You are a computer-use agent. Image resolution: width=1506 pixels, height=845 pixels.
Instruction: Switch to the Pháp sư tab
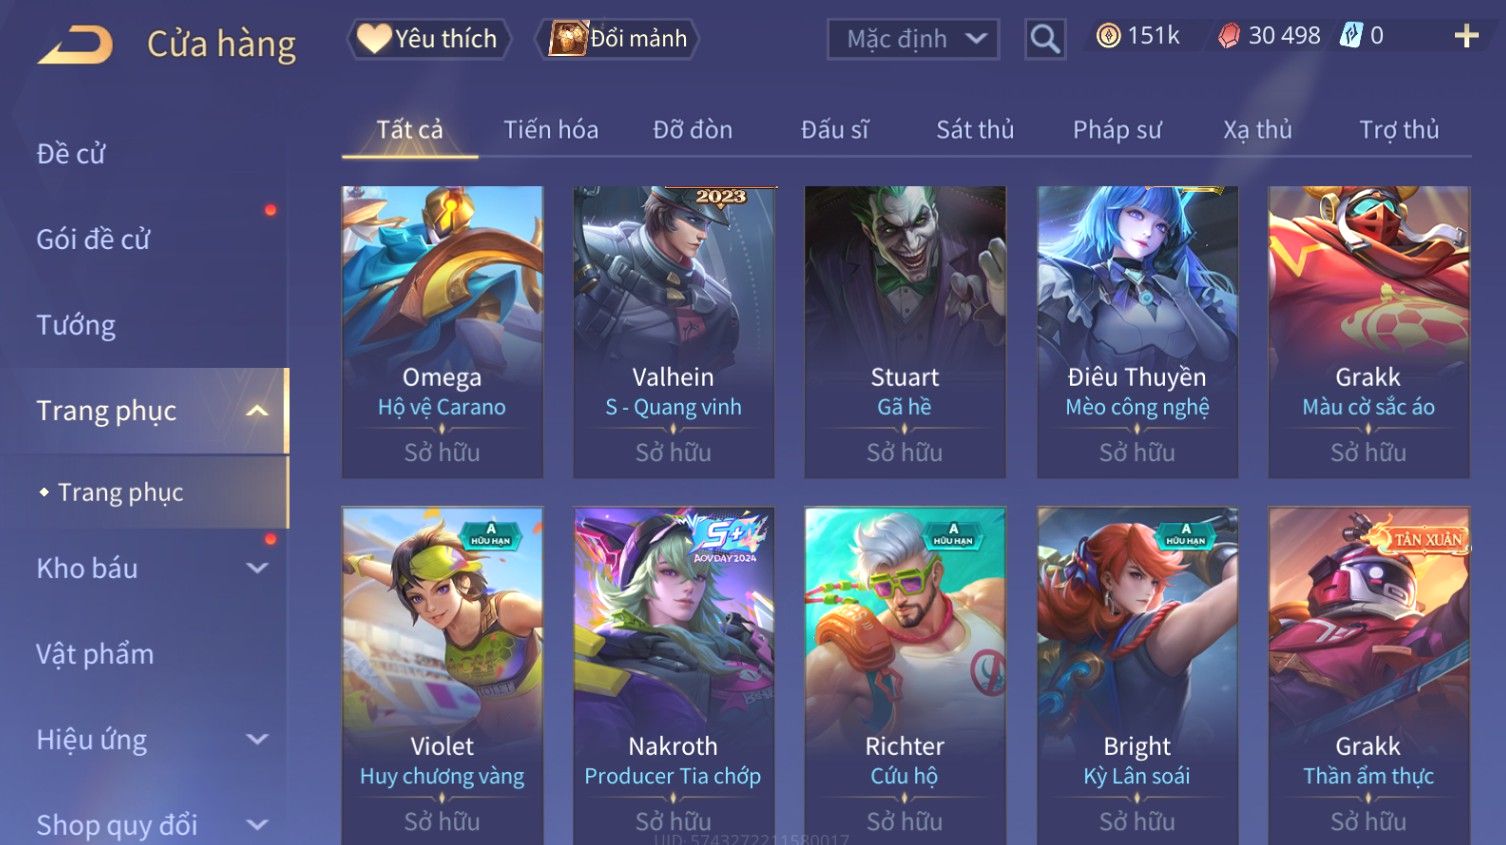click(1117, 130)
